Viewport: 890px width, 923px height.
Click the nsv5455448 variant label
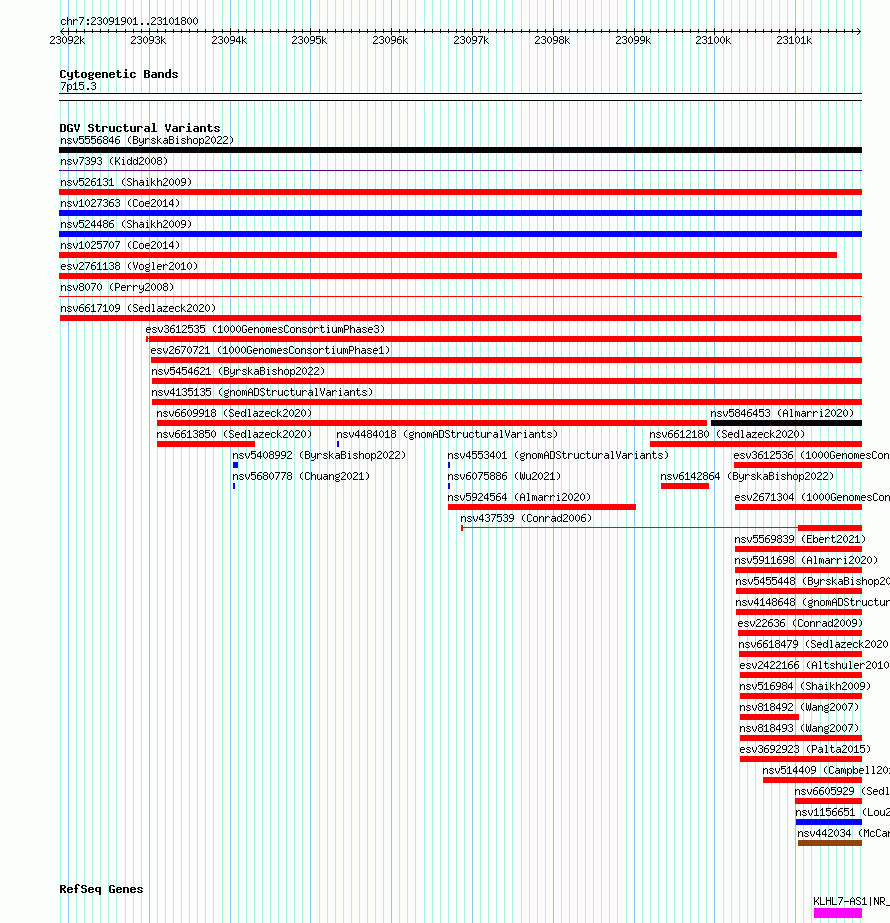pos(812,582)
